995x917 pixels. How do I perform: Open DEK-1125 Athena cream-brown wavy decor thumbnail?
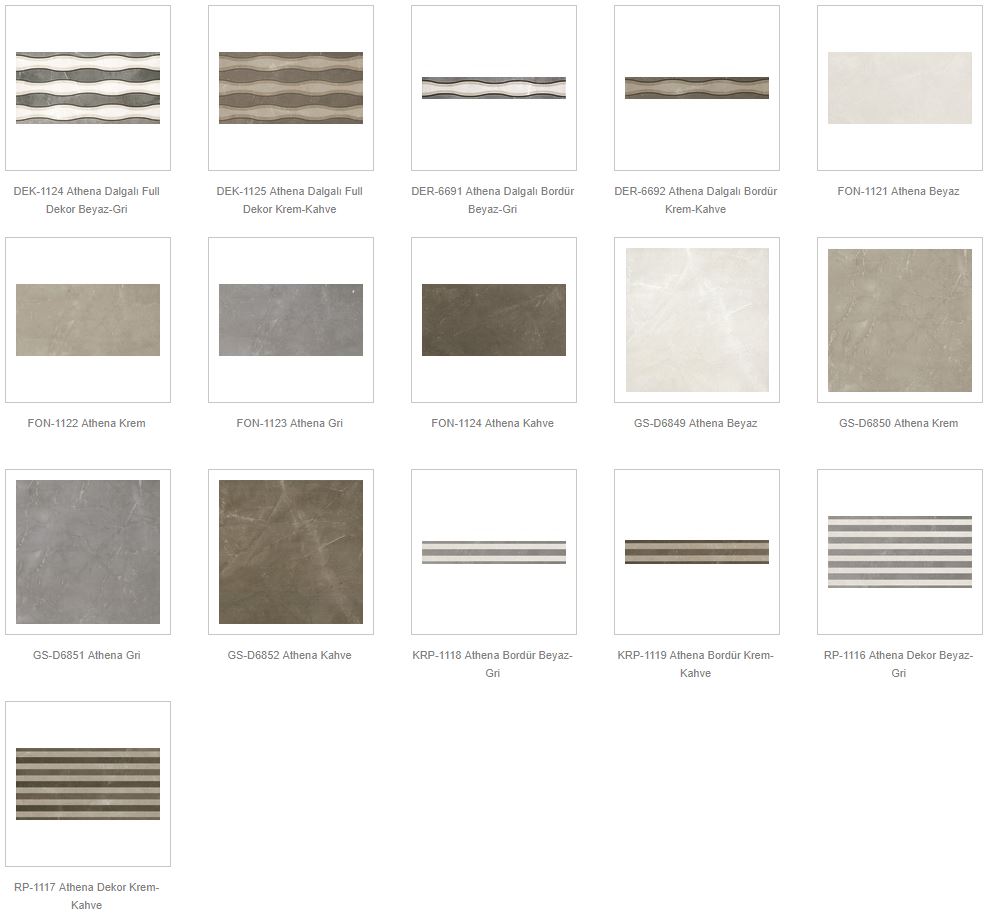point(291,88)
